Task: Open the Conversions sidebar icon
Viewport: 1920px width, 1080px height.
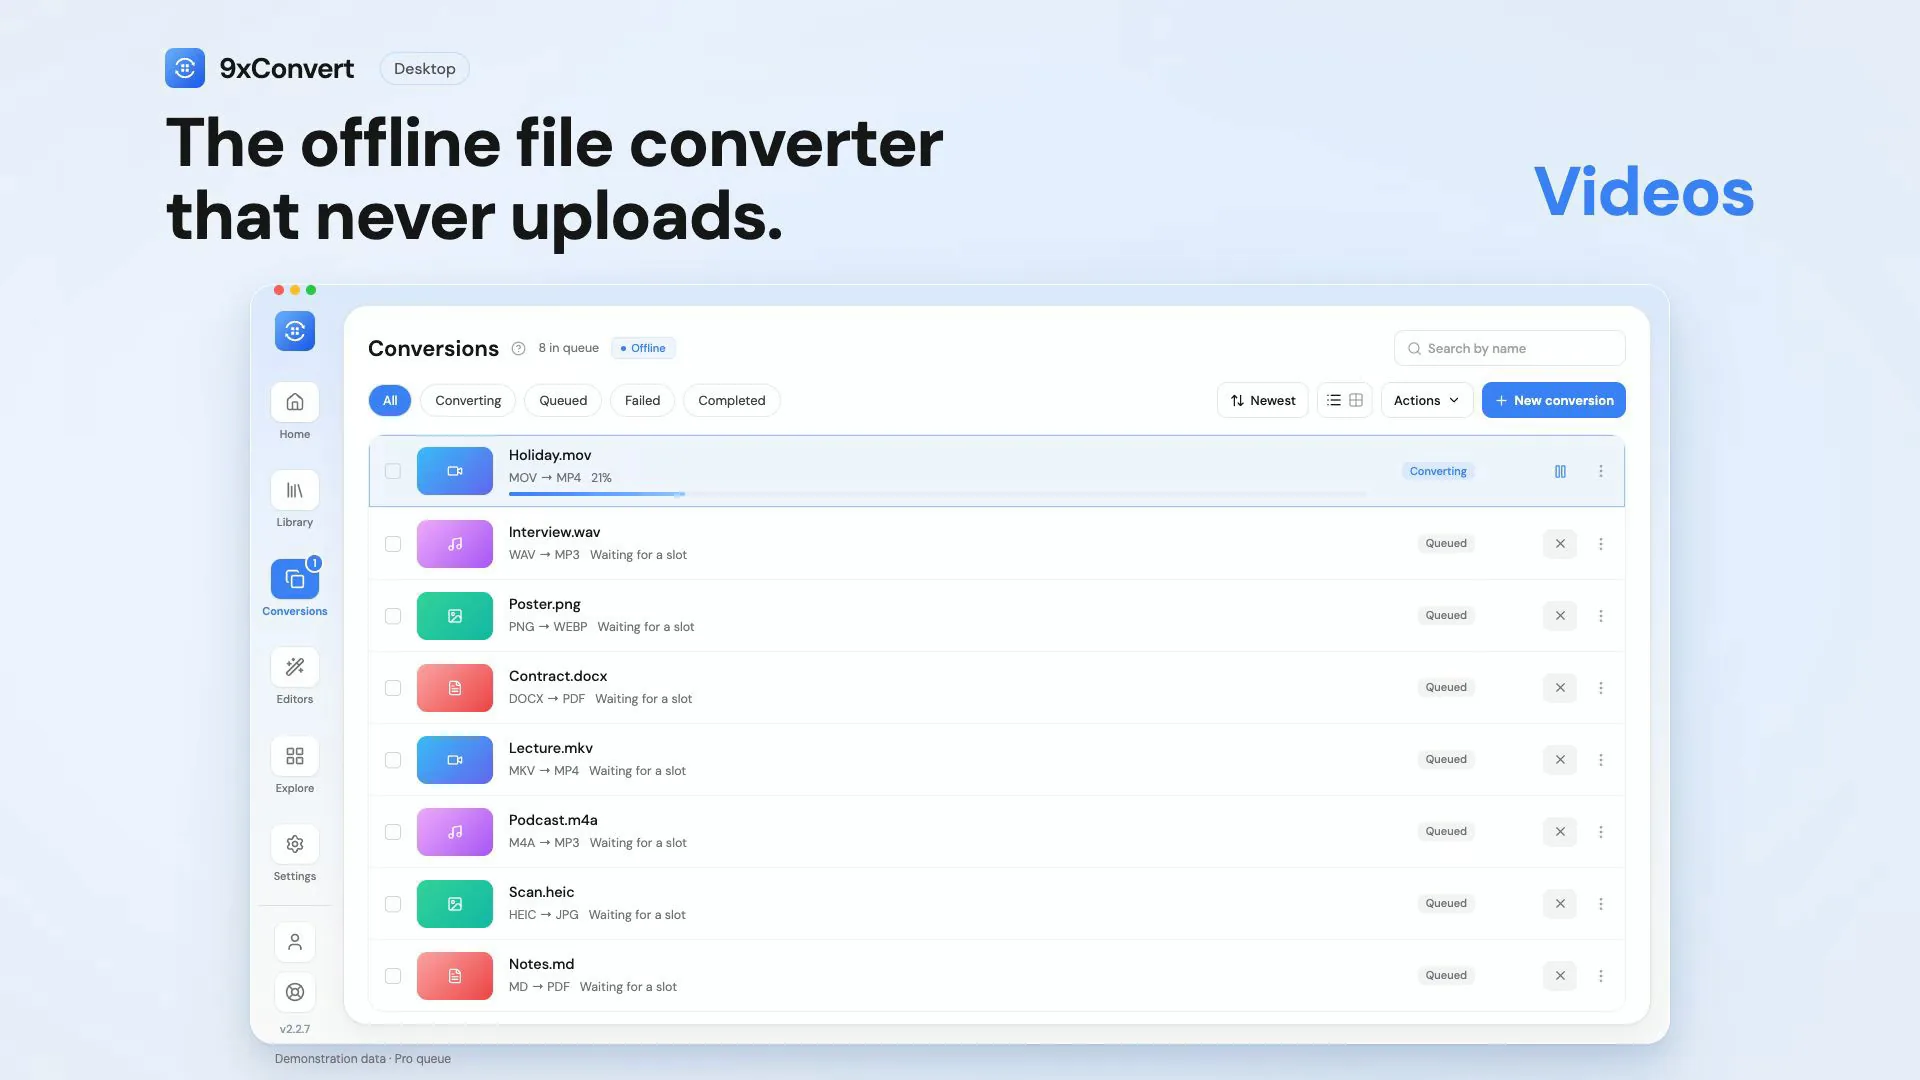Action: pos(294,579)
